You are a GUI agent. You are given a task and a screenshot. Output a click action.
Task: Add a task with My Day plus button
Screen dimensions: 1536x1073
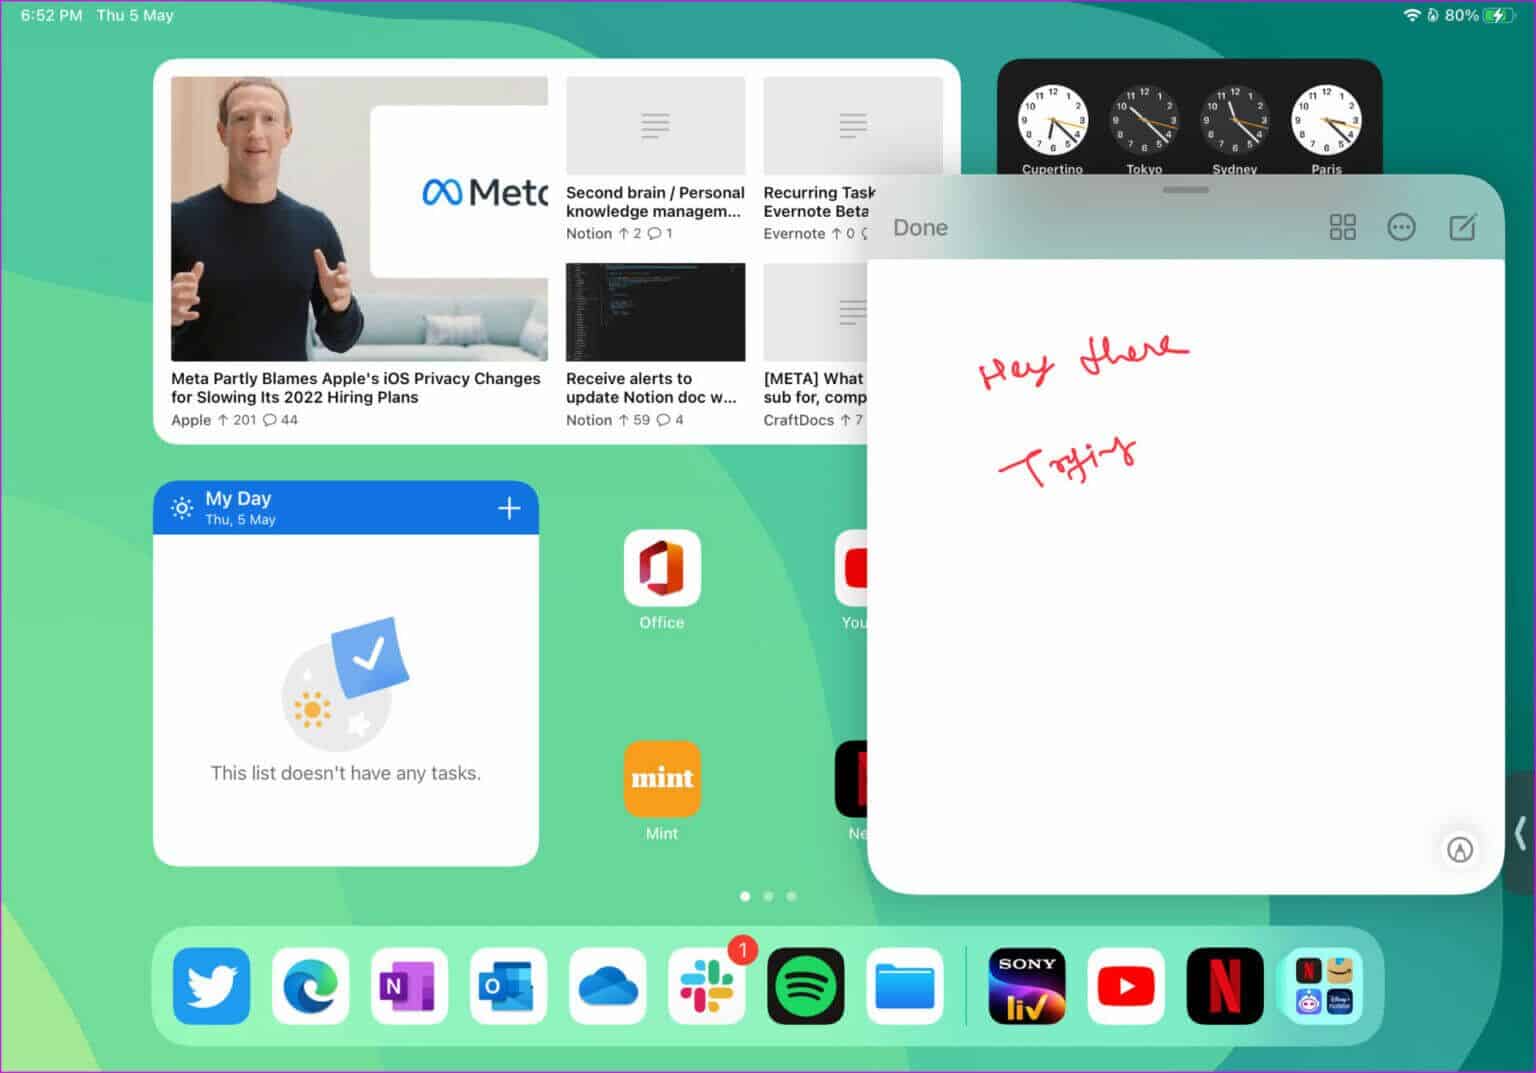[x=509, y=508]
